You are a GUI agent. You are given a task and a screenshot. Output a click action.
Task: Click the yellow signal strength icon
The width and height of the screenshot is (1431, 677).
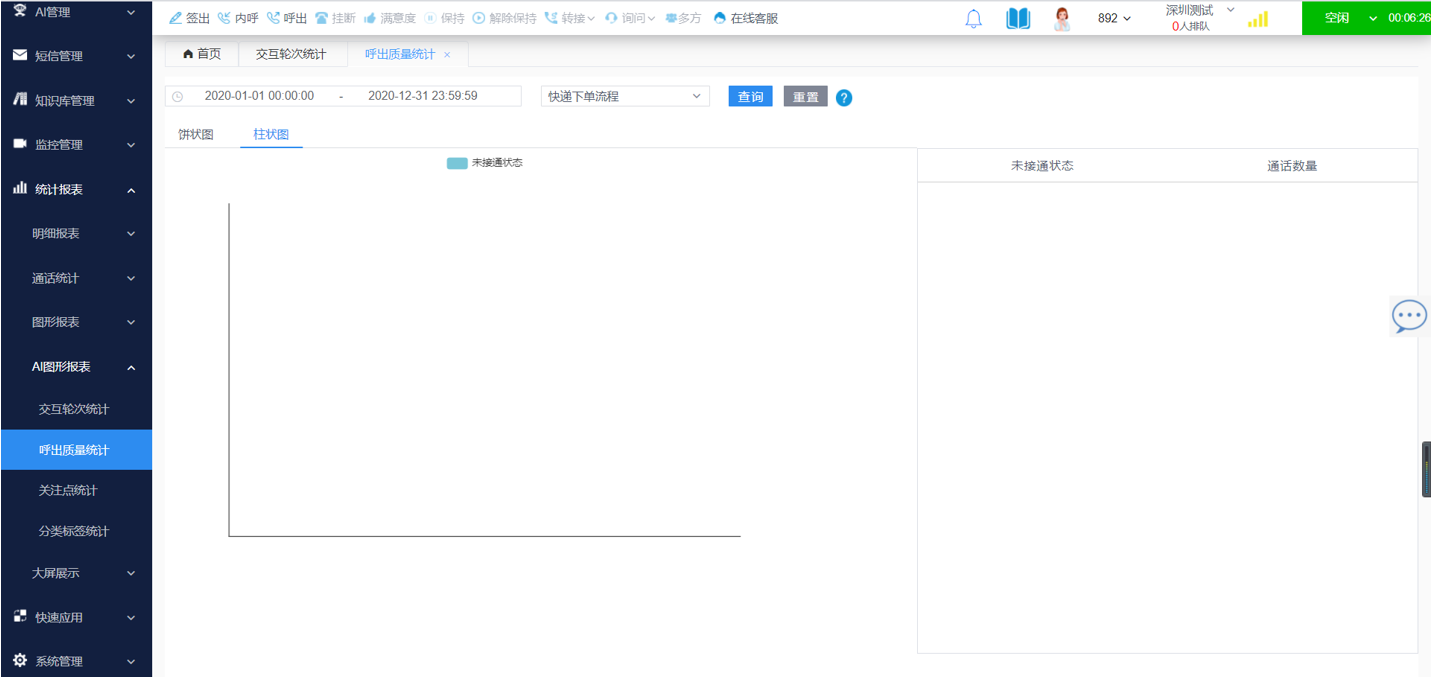pyautogui.click(x=1258, y=19)
